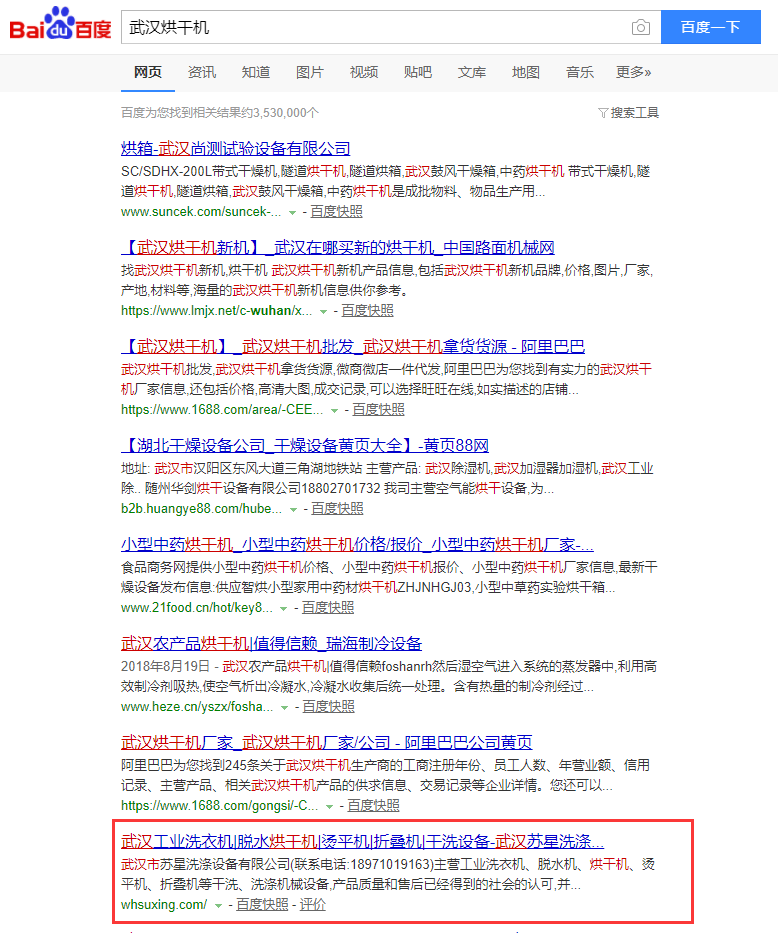Open 搜索工具 filter options
Image resolution: width=778 pixels, height=933 pixels.
tap(629, 112)
